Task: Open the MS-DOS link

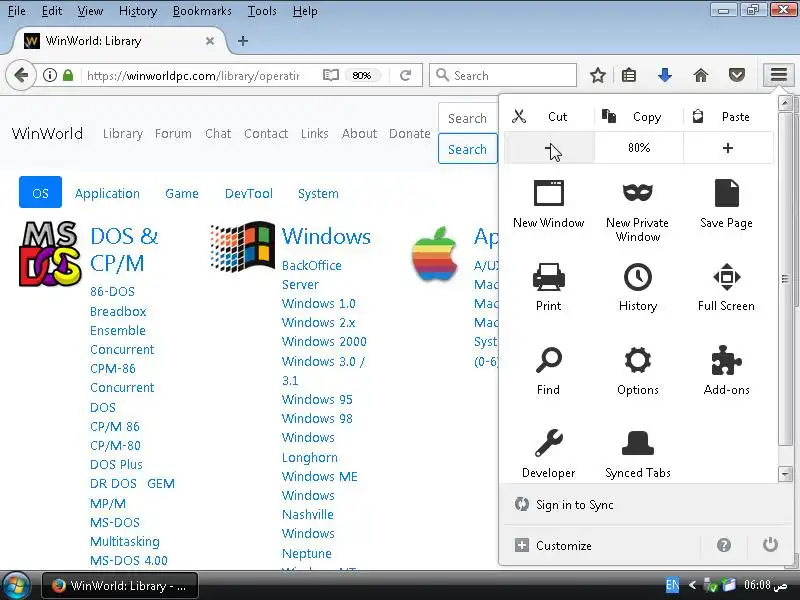Action: pos(115,522)
